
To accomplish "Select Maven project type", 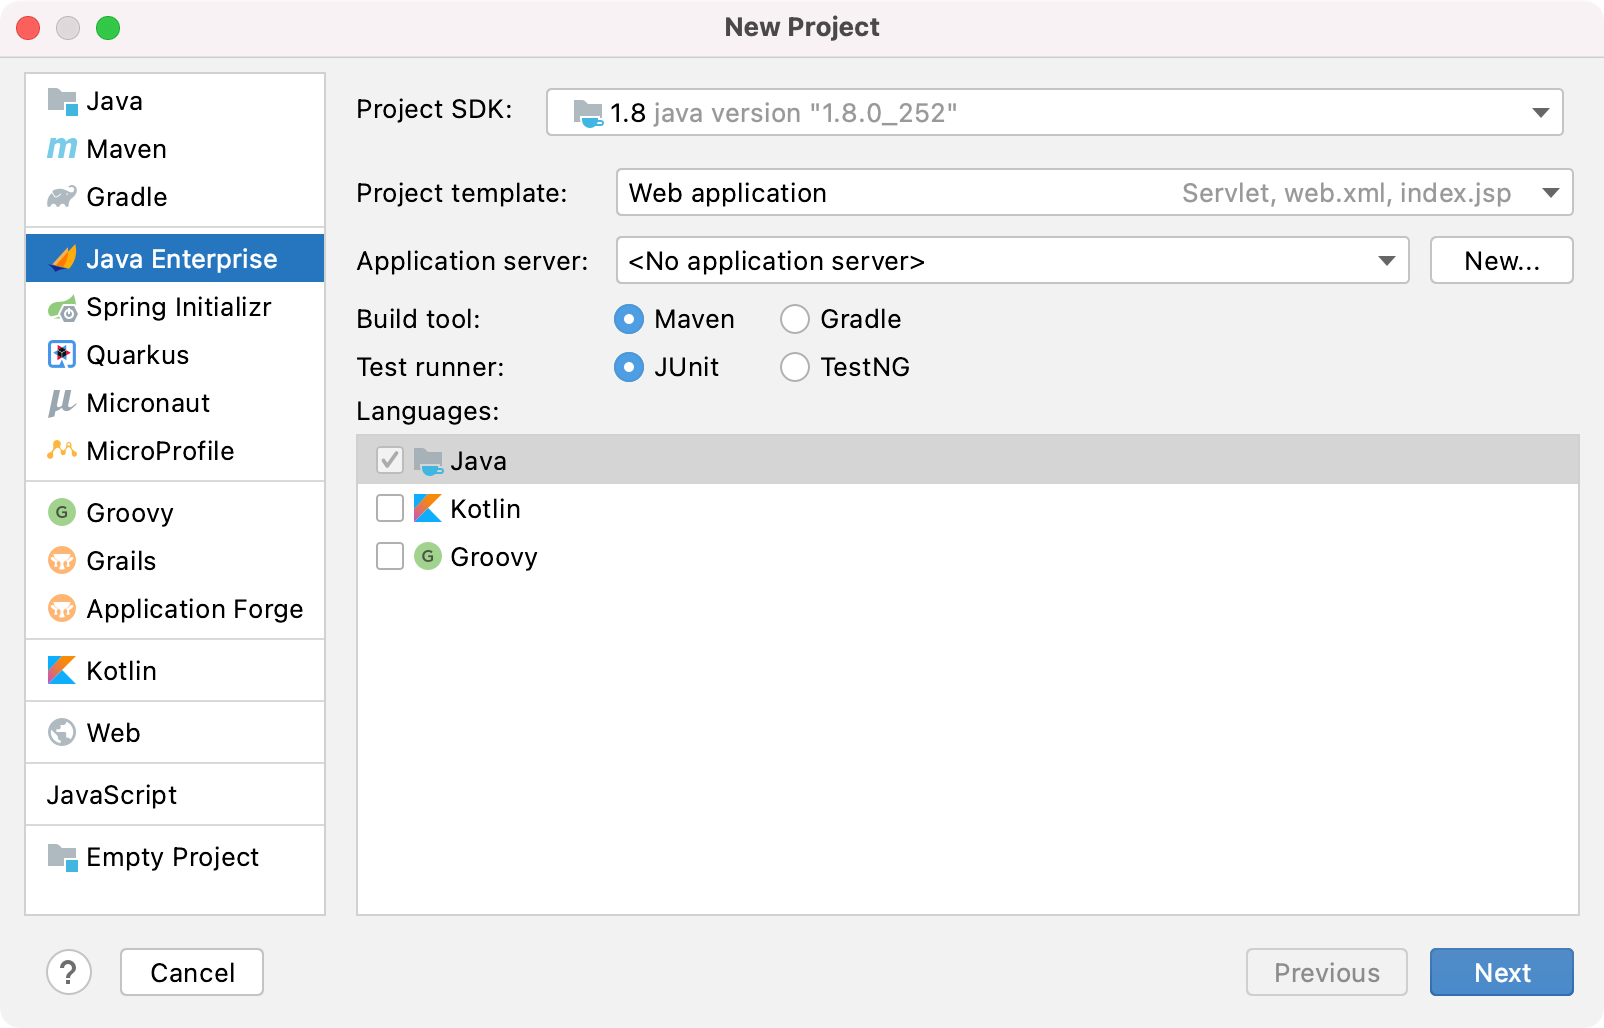I will (175, 149).
